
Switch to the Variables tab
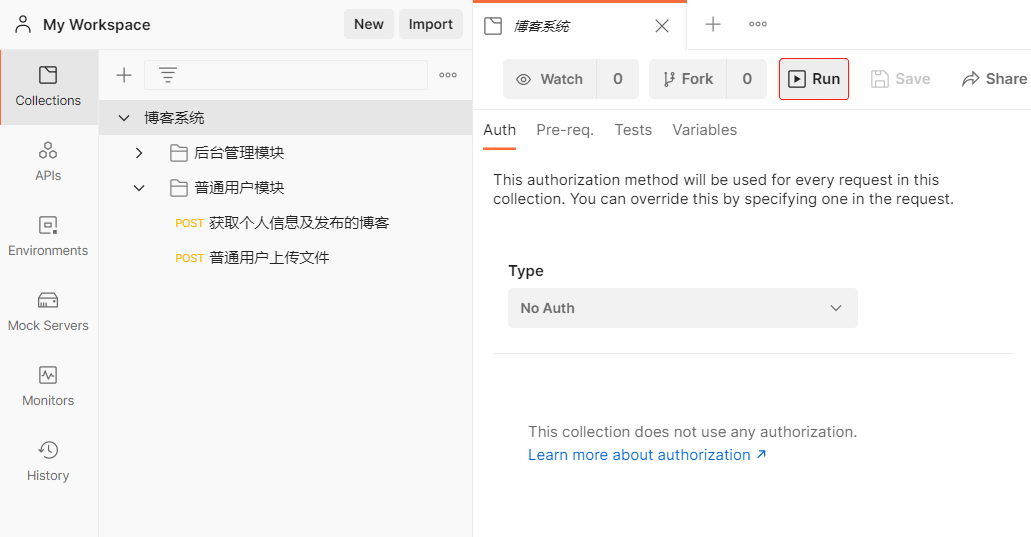pos(704,130)
